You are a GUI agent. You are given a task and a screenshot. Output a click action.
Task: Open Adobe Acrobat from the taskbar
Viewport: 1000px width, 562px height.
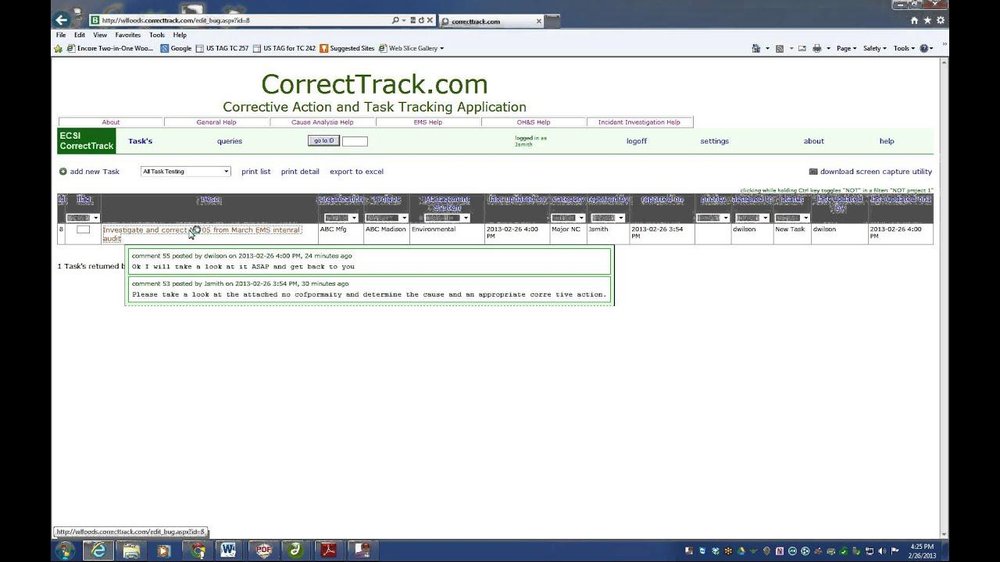tap(328, 551)
